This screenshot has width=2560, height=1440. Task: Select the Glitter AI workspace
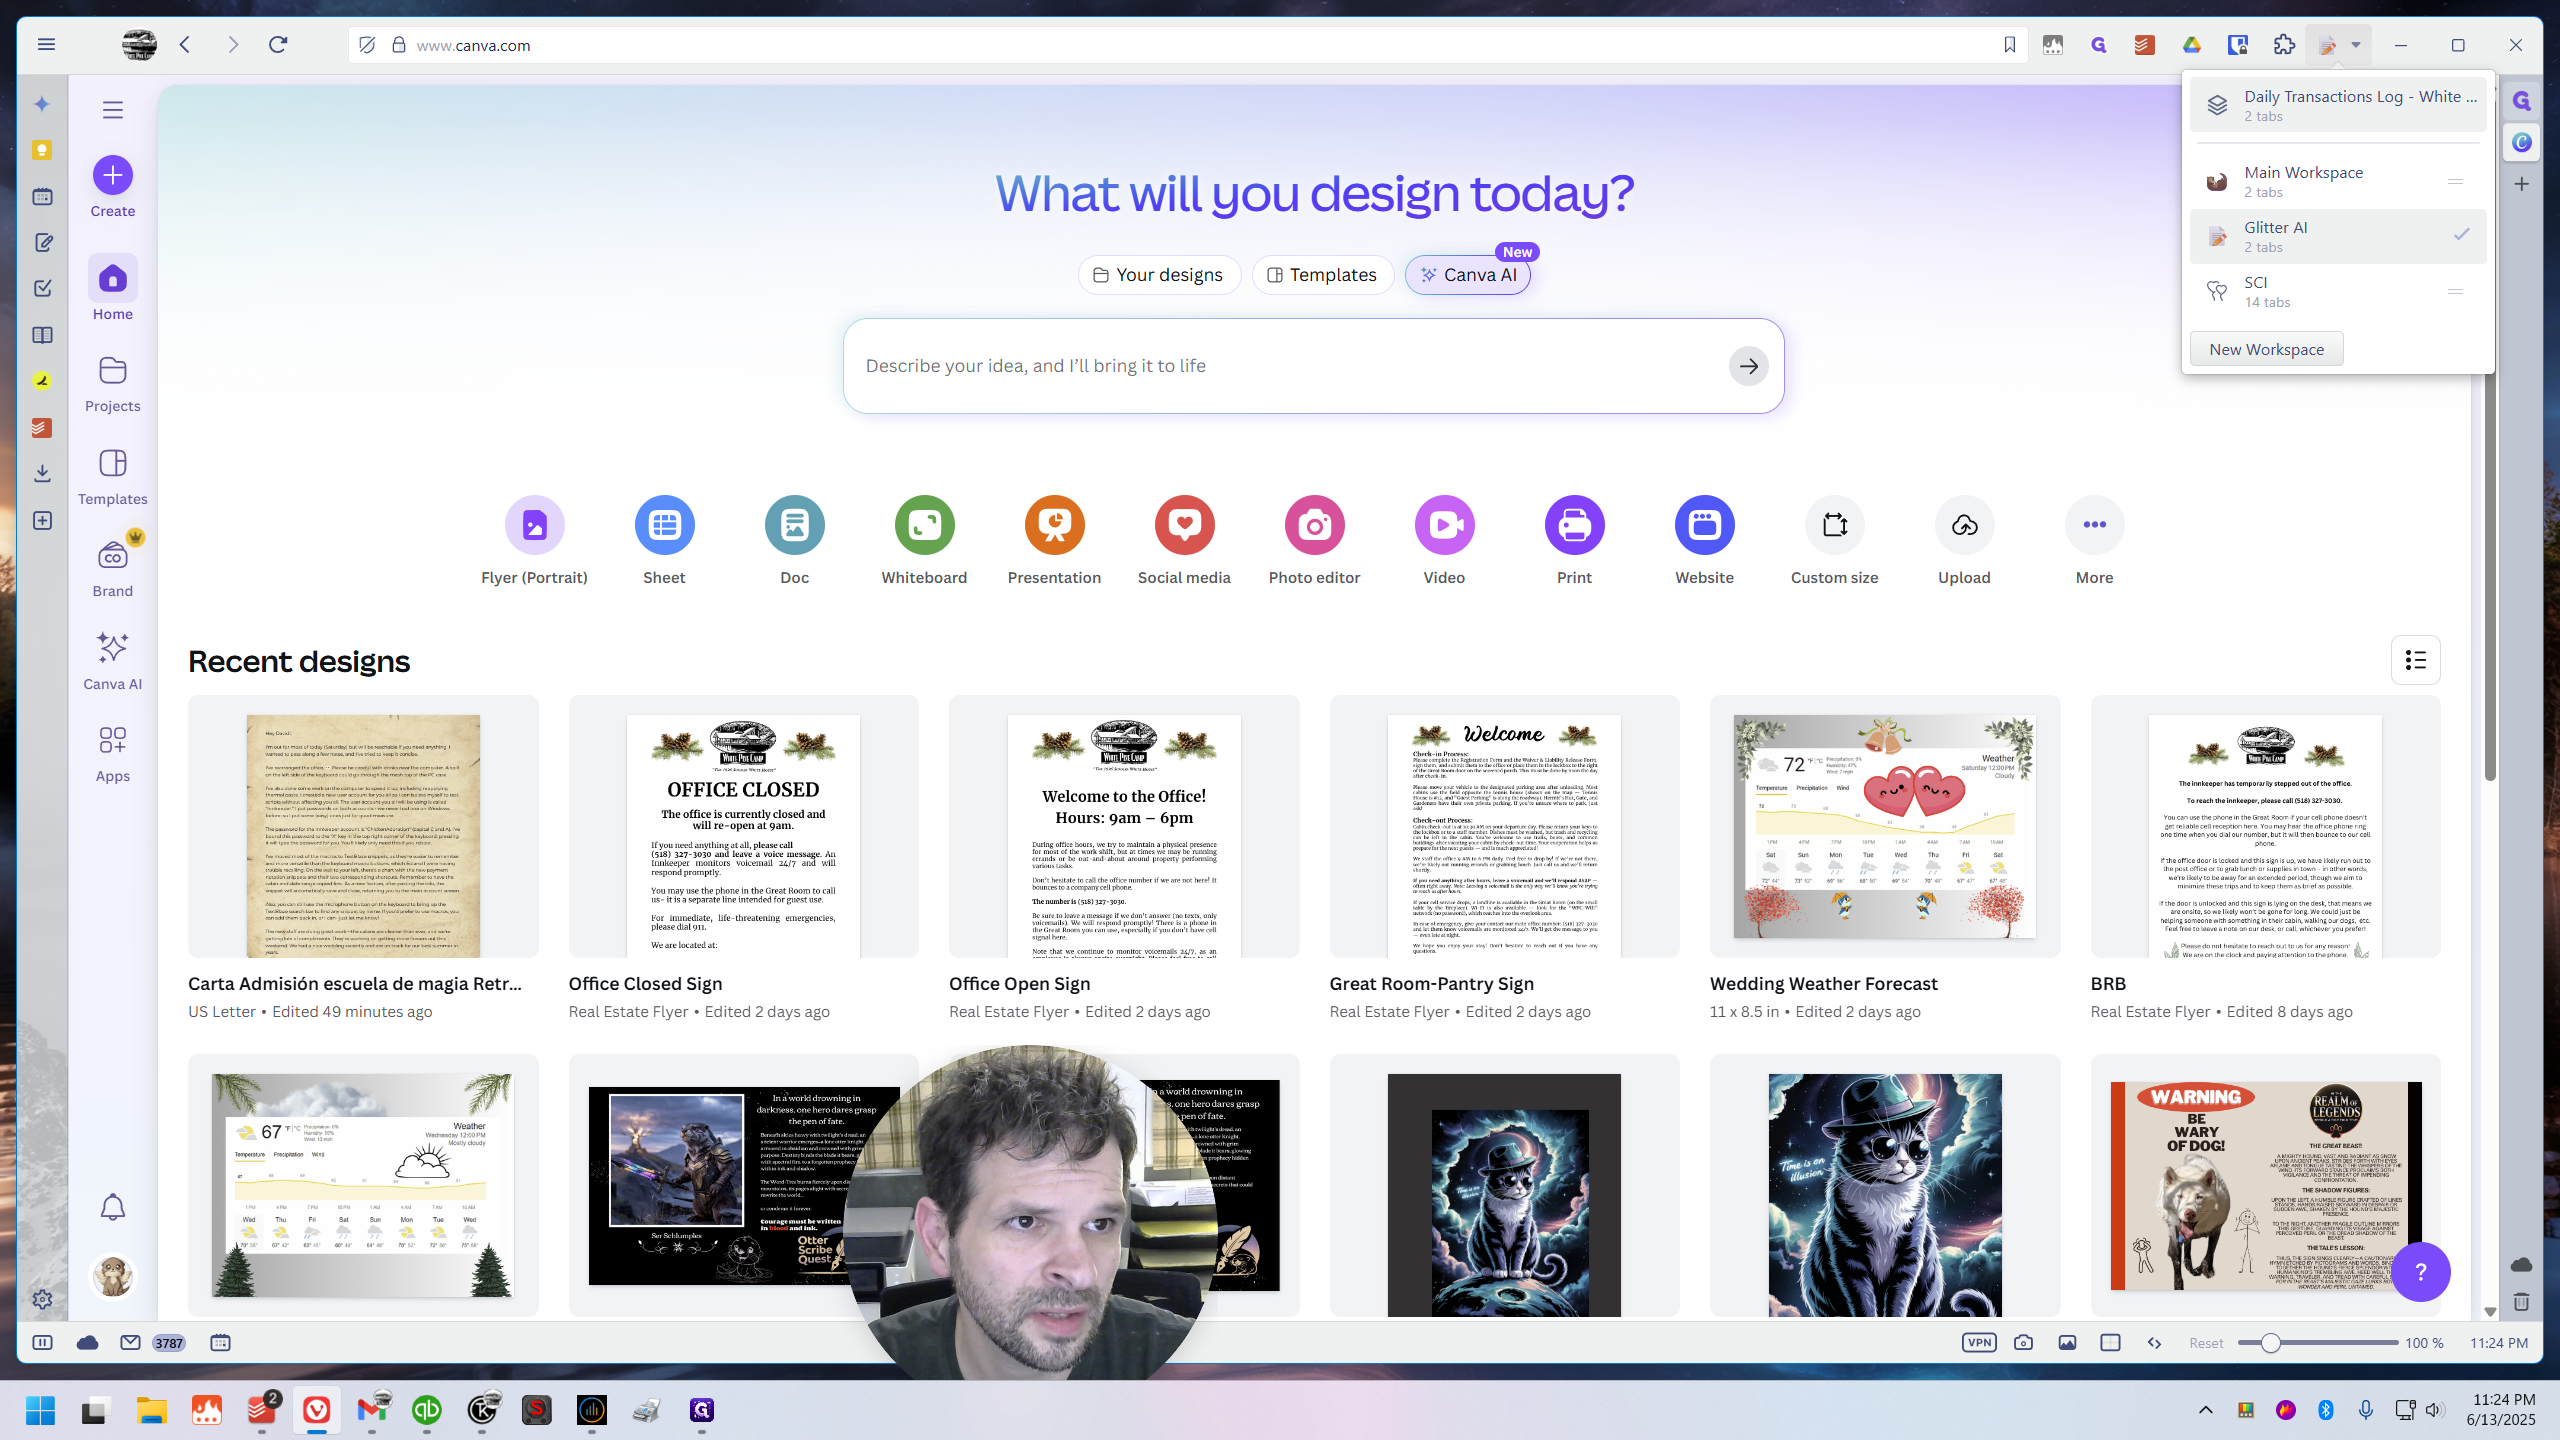click(x=2338, y=236)
